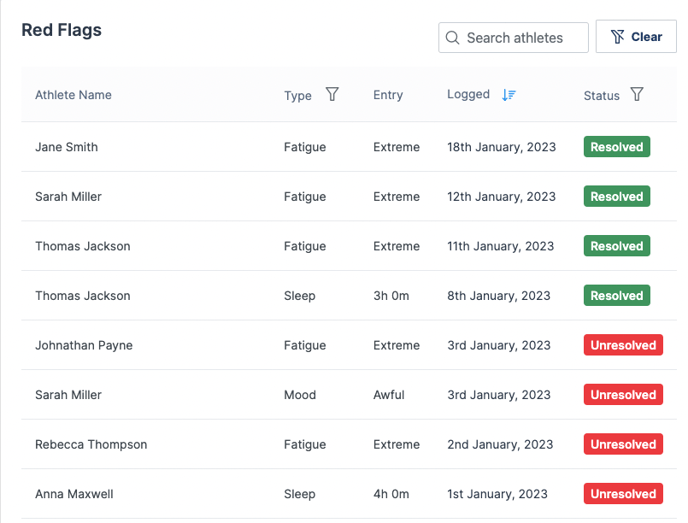Screen dimensions: 688x523
Task: Open Sarah Miller's Mood flag row
Action: pos(349,395)
